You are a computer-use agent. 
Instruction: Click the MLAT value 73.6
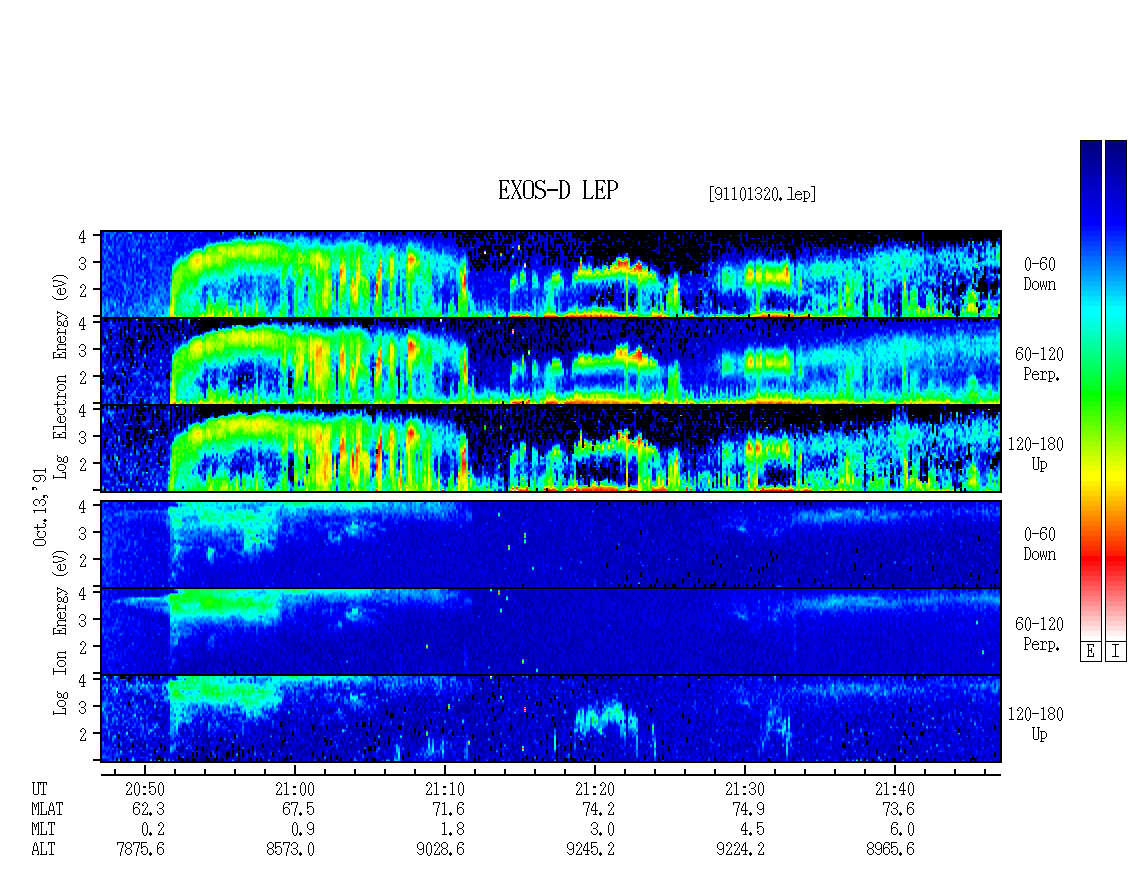coord(898,809)
